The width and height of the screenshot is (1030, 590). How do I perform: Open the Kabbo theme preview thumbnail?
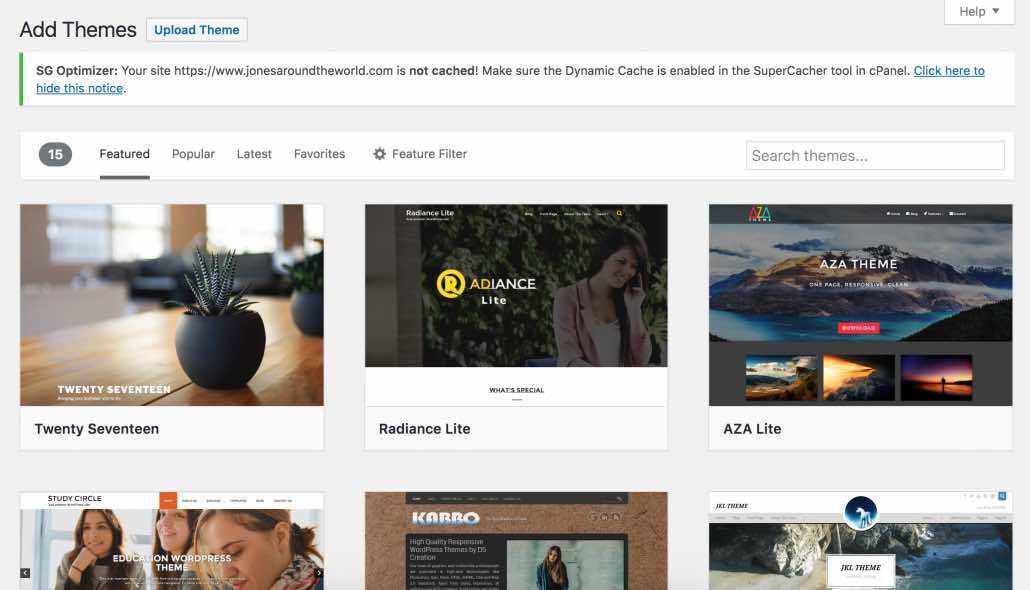pyautogui.click(x=516, y=540)
